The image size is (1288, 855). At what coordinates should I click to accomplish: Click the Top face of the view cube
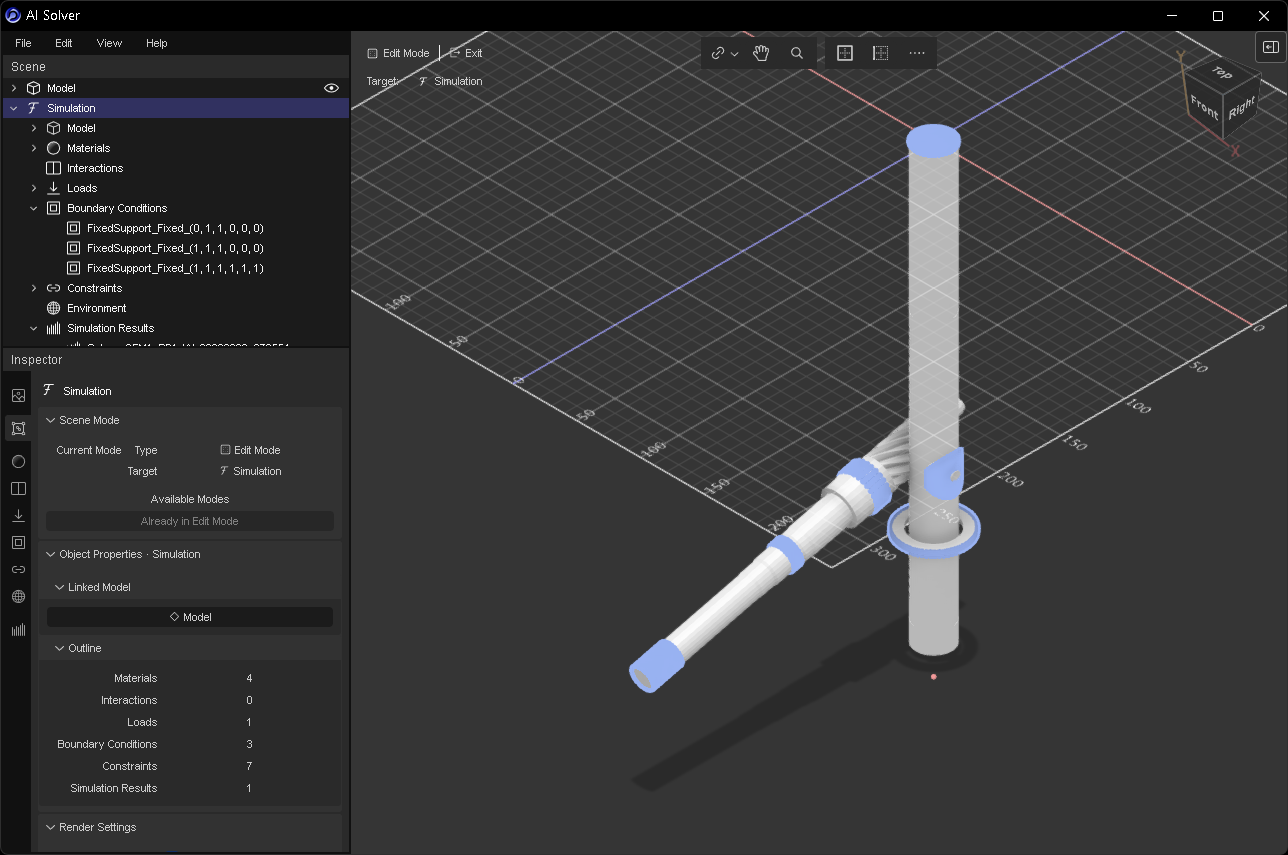1220,71
